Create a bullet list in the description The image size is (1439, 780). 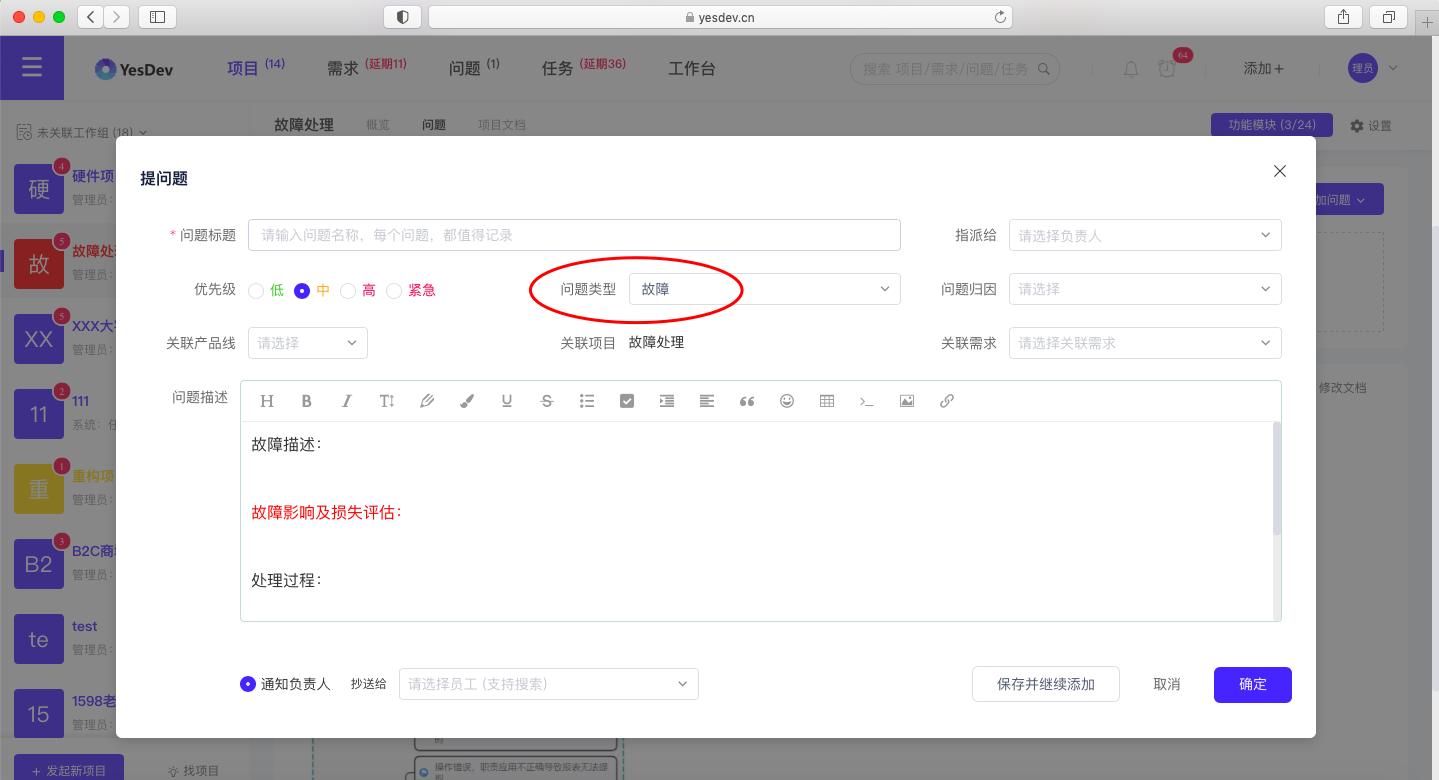coord(587,400)
